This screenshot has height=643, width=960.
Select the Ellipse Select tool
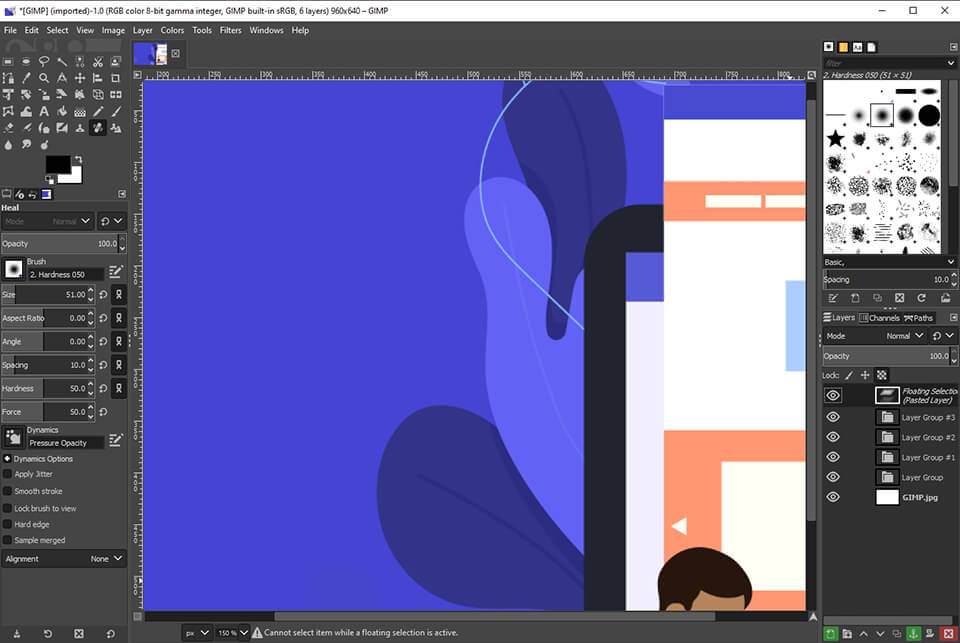pyautogui.click(x=26, y=61)
